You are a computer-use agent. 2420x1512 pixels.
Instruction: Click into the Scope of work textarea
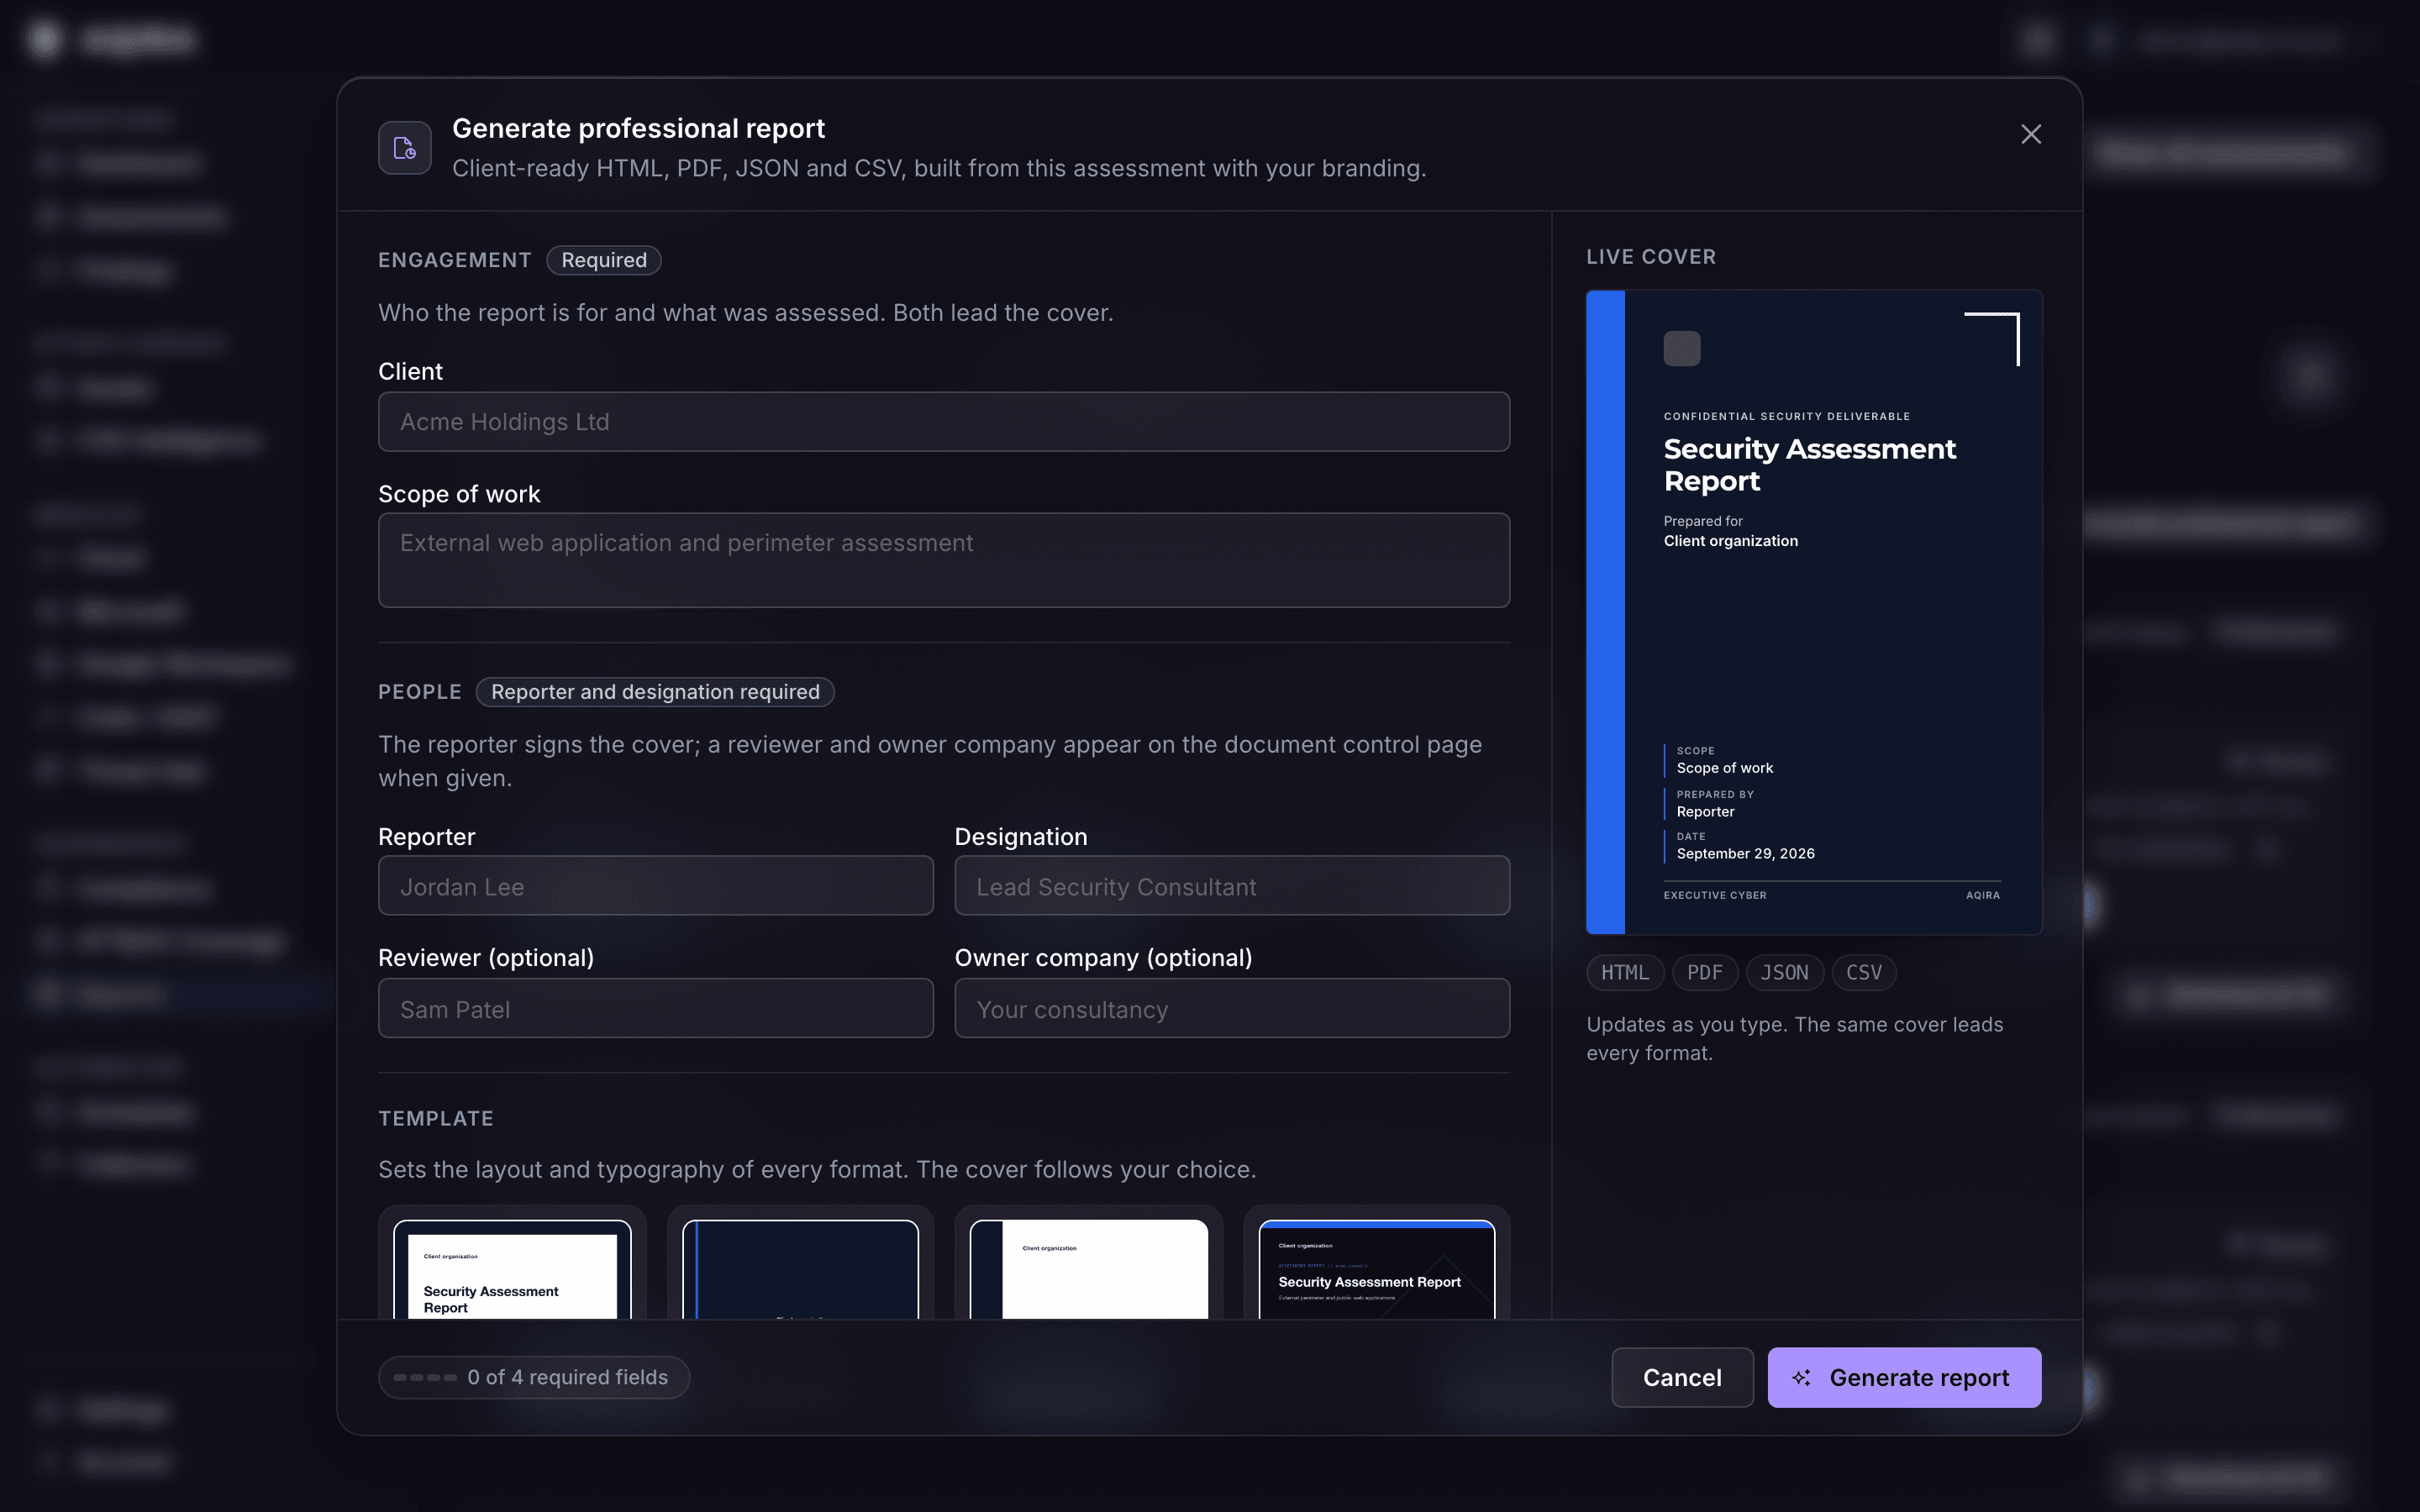tap(943, 560)
